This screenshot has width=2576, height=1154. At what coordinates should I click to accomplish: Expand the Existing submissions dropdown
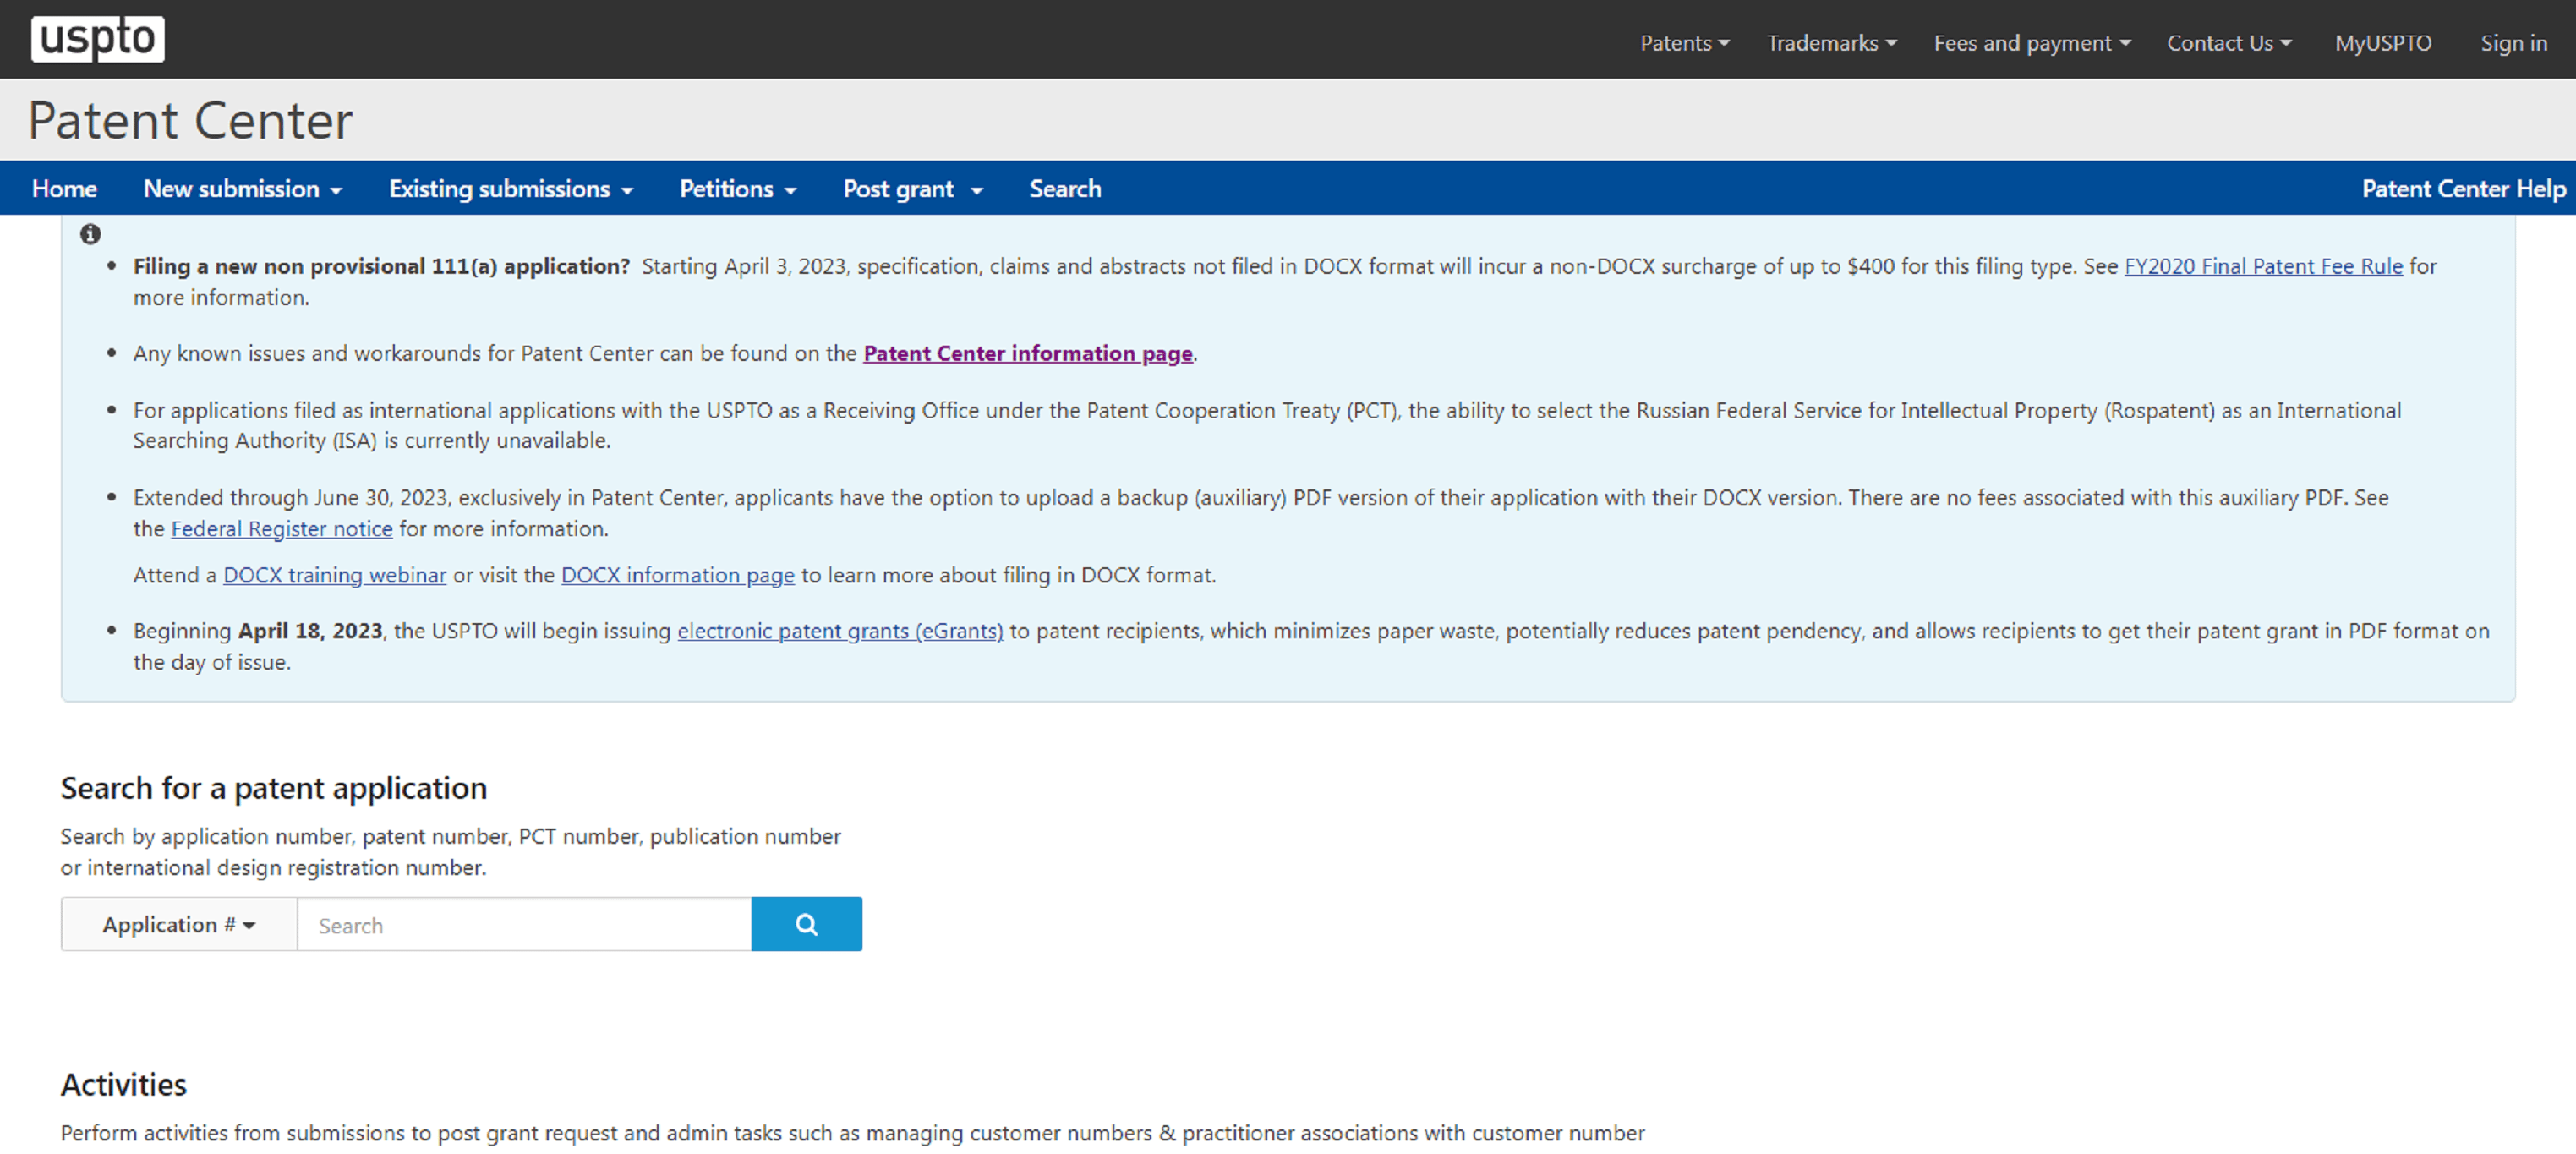(x=511, y=188)
